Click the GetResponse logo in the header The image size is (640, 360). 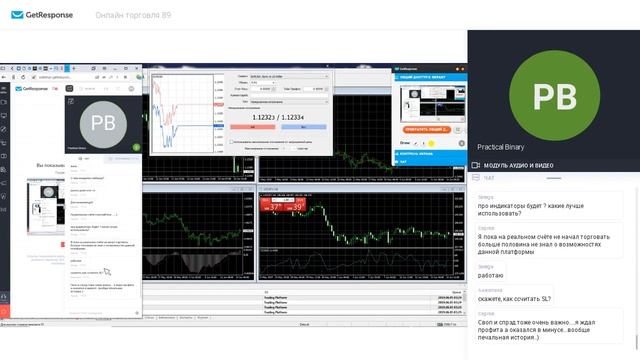[42, 15]
